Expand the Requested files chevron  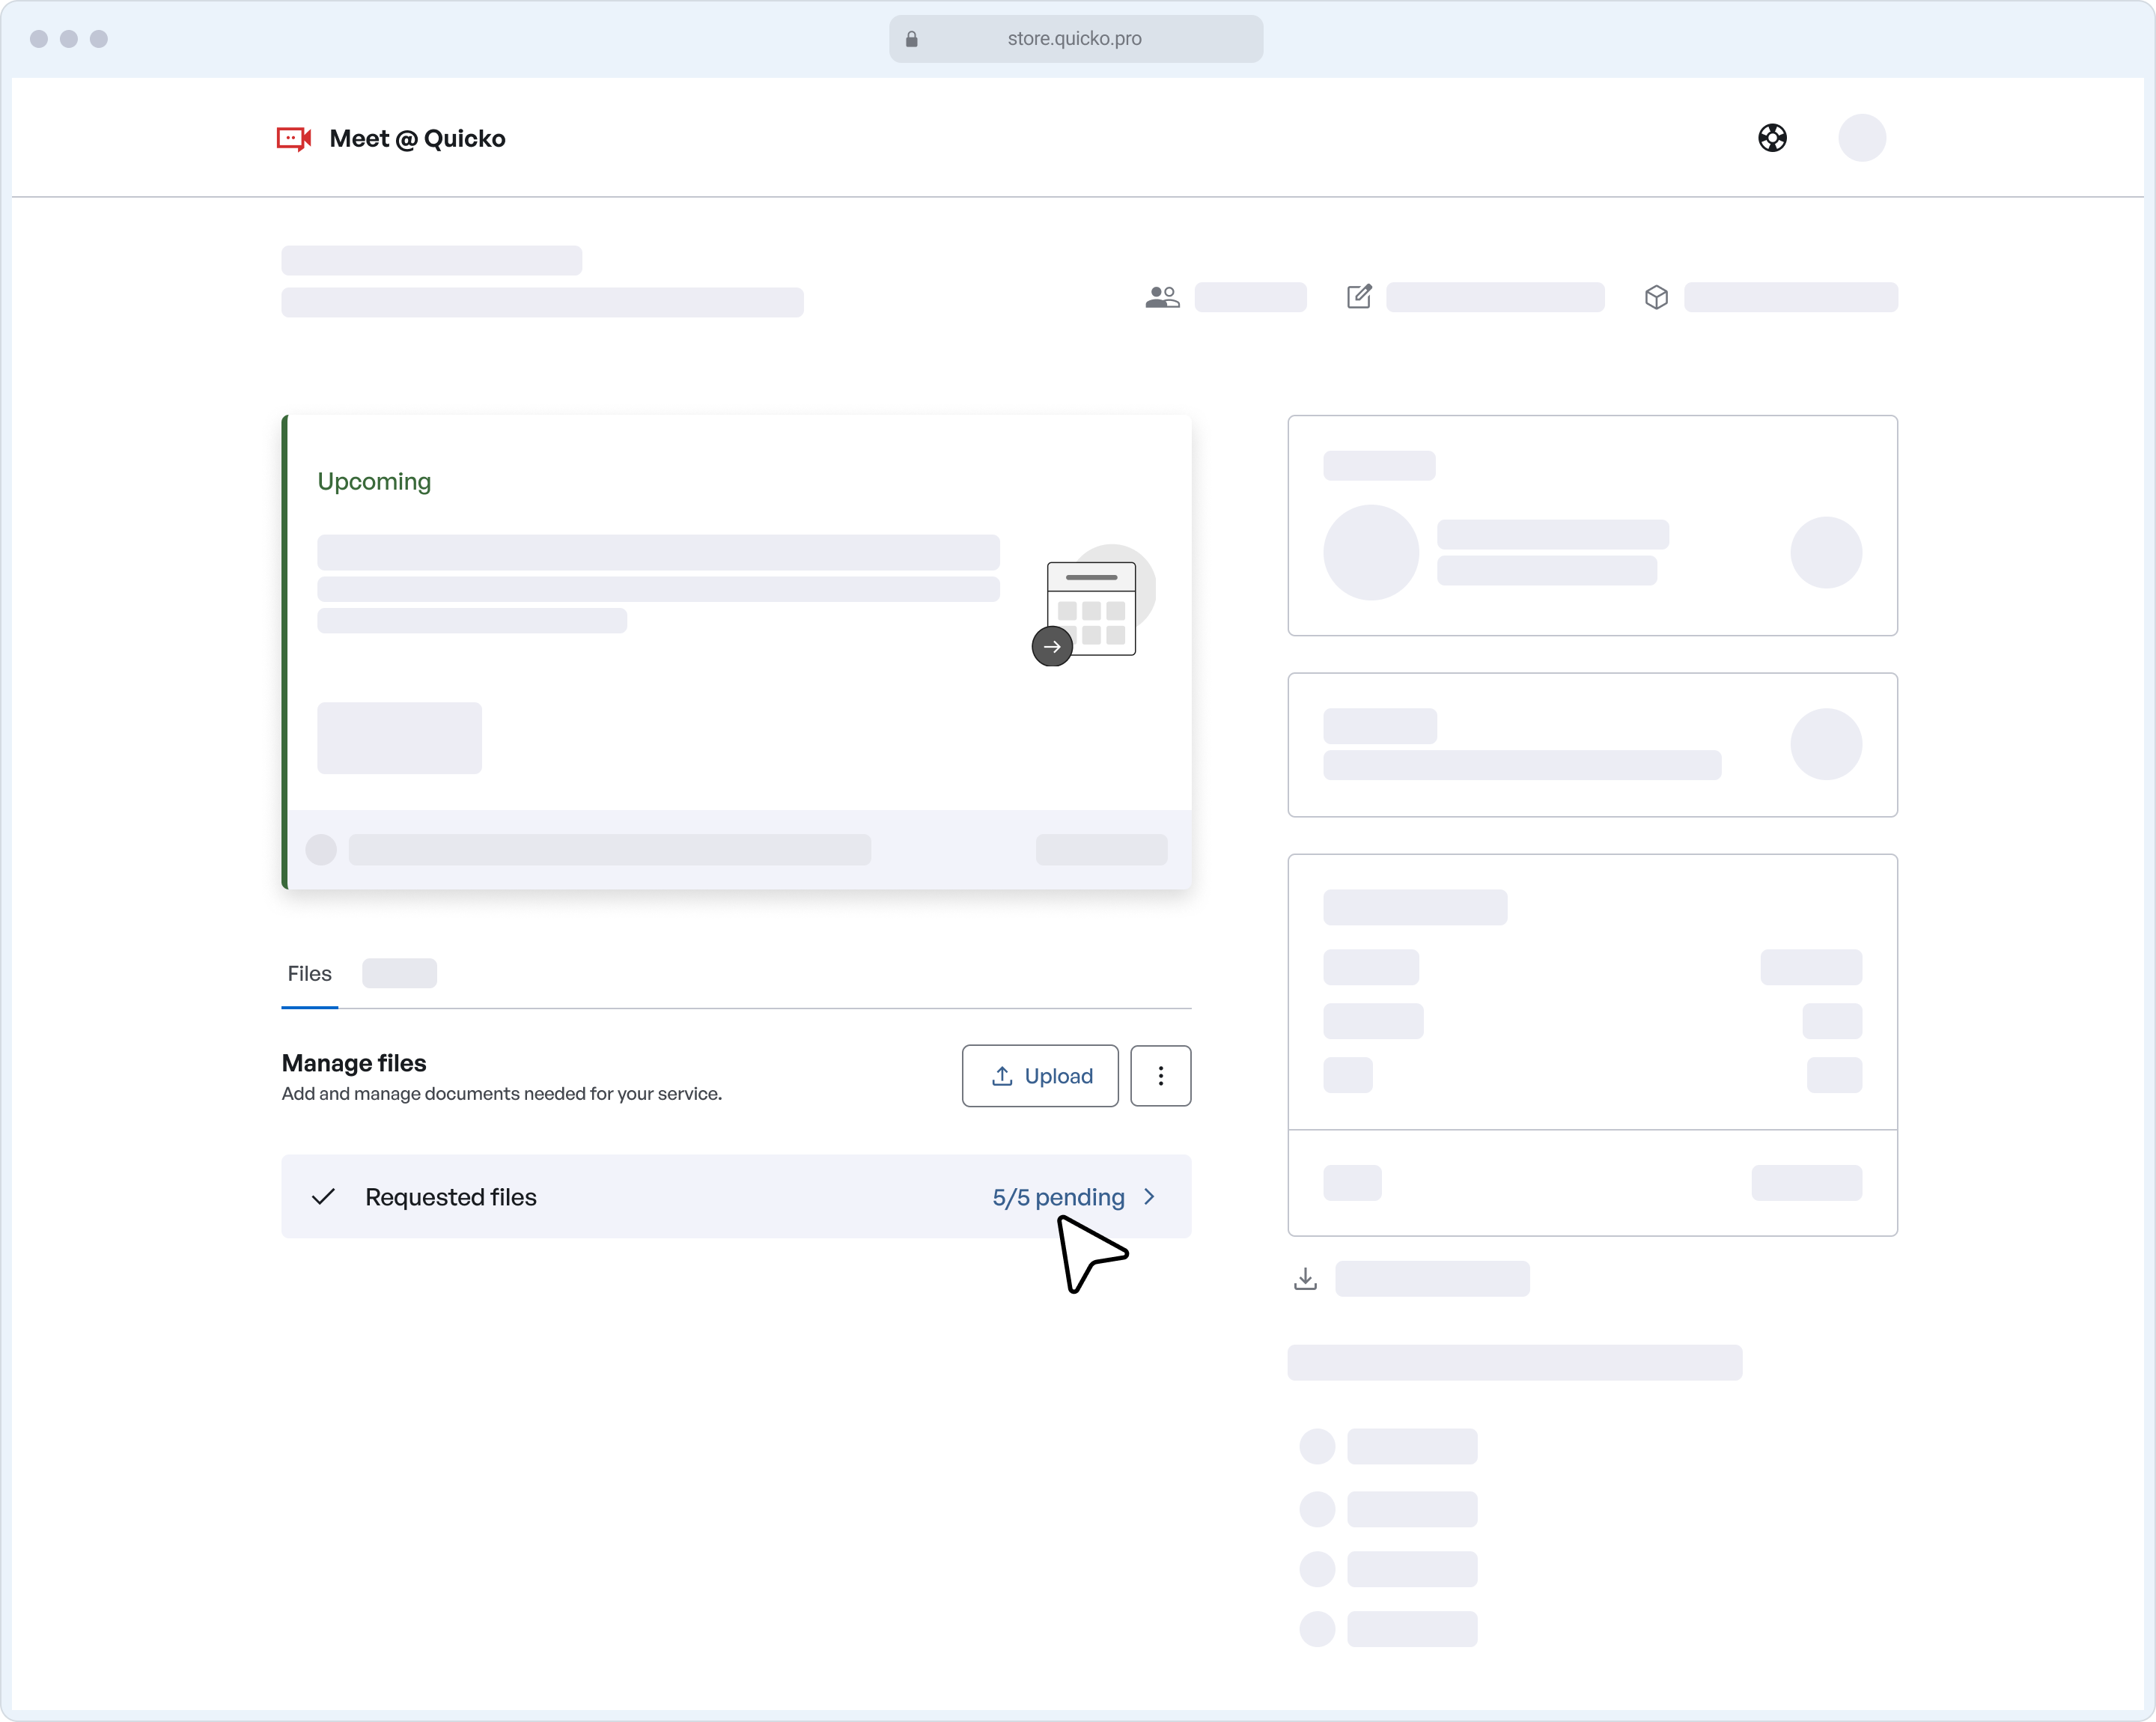click(1149, 1197)
